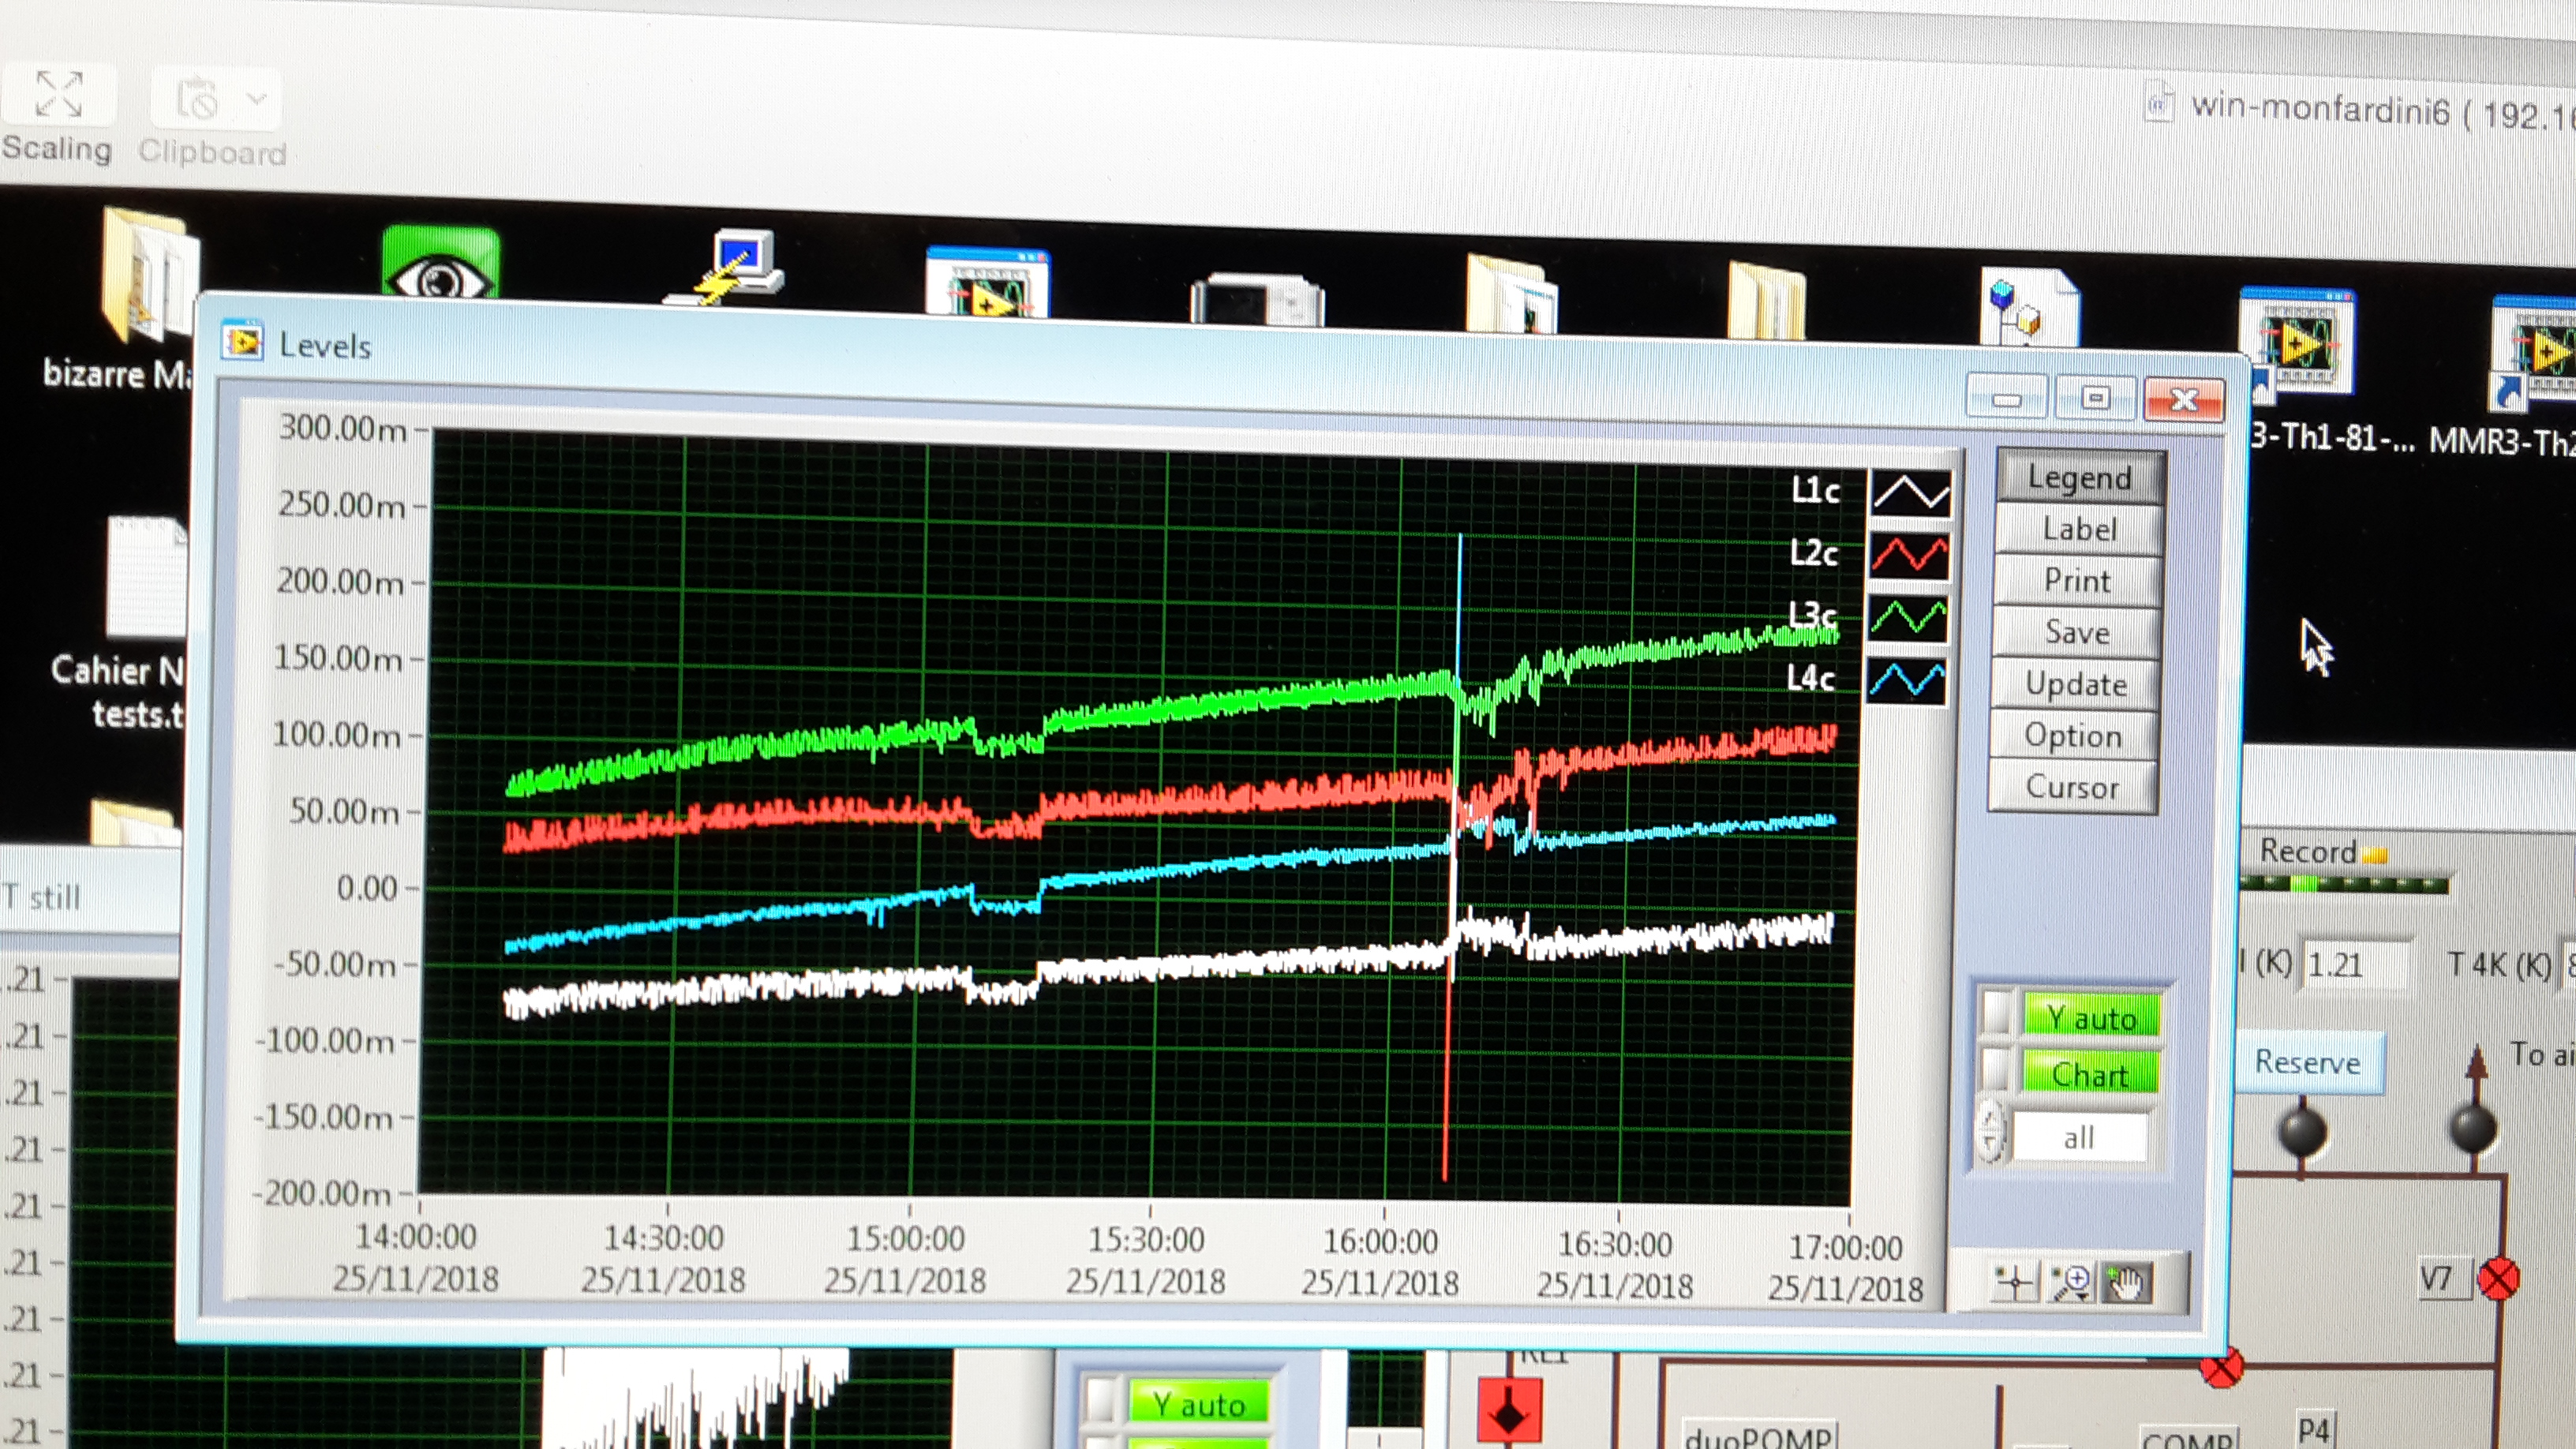Click the red V7 valve icon
The height and width of the screenshot is (1449, 2576).
pyautogui.click(x=2498, y=1279)
